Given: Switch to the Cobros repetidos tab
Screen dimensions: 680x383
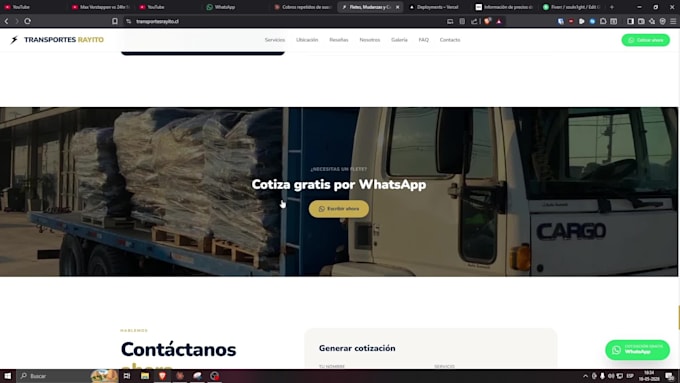Looking at the screenshot, I should (x=303, y=7).
